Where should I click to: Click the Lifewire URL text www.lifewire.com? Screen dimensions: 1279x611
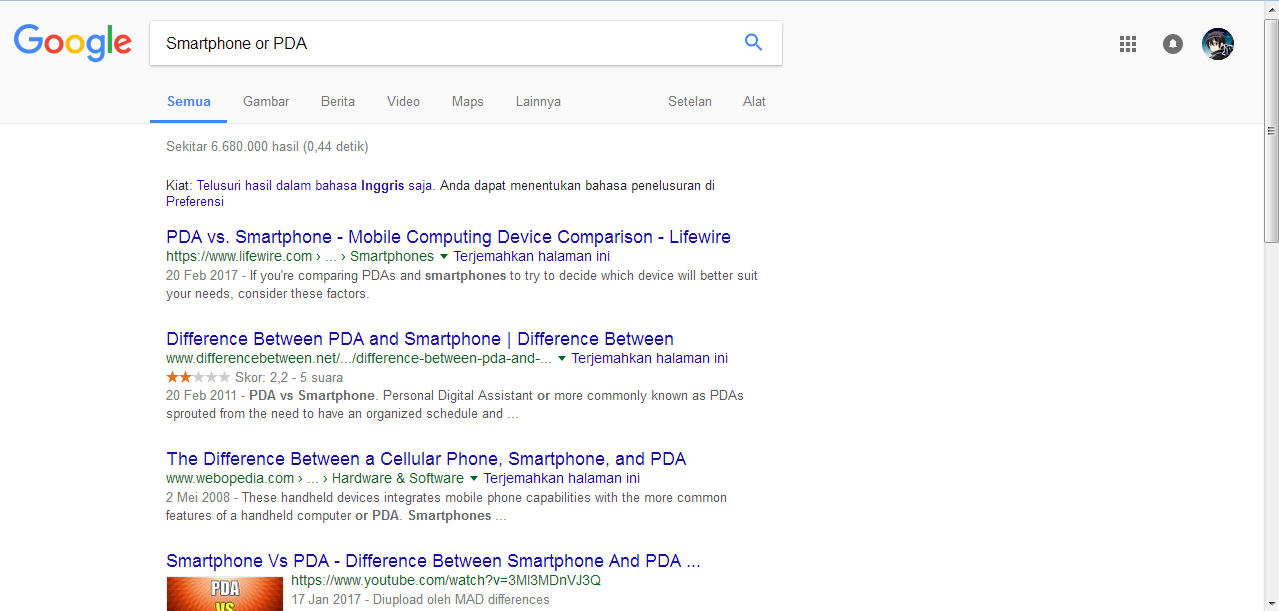[239, 256]
